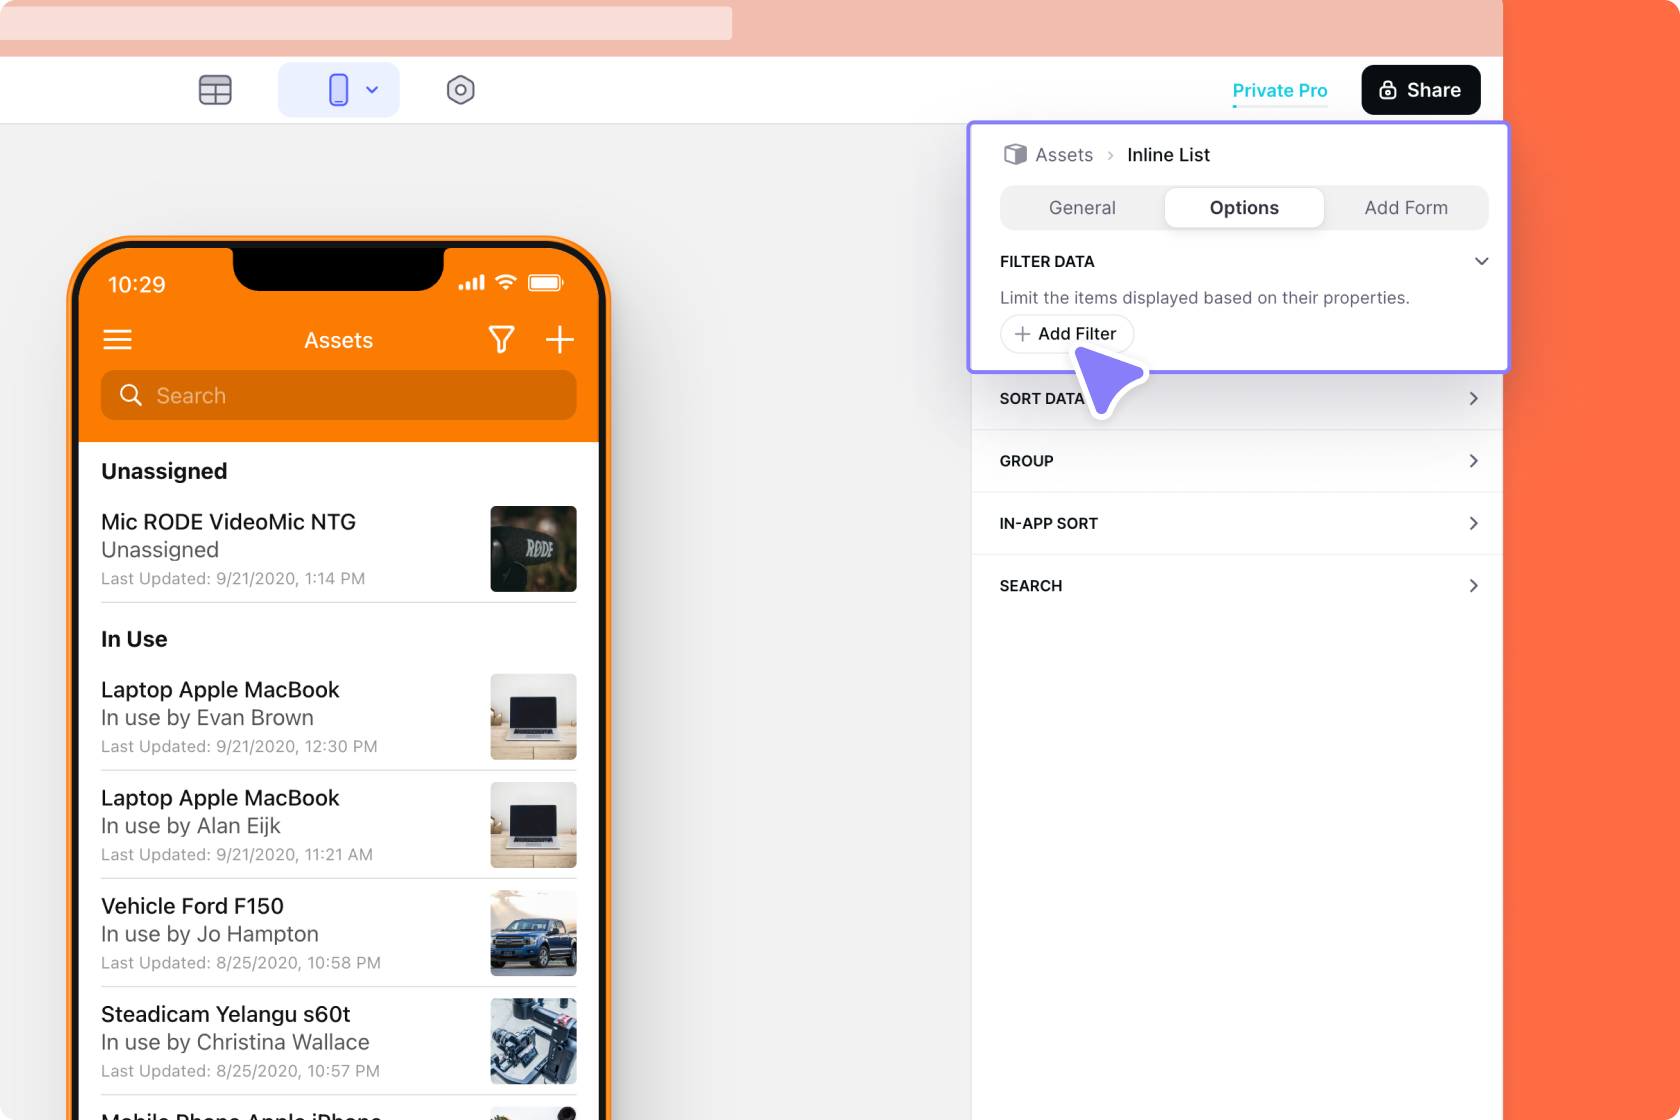Switch to the Add Form tab
1680x1120 pixels.
pyautogui.click(x=1405, y=207)
